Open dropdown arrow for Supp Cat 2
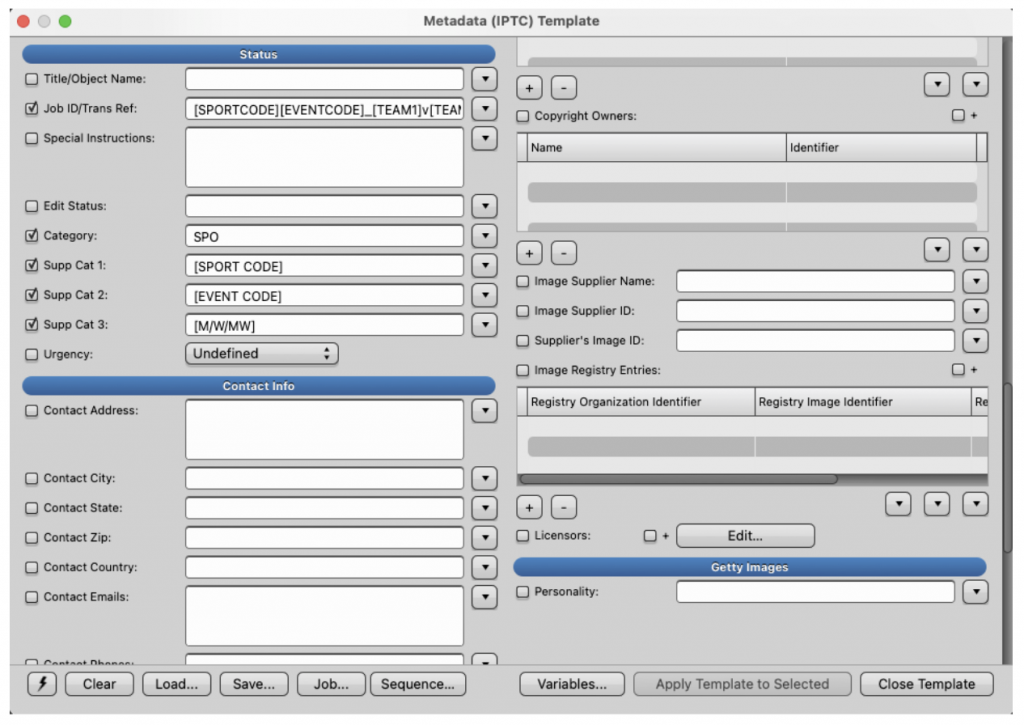The image size is (1024, 725). tap(485, 295)
